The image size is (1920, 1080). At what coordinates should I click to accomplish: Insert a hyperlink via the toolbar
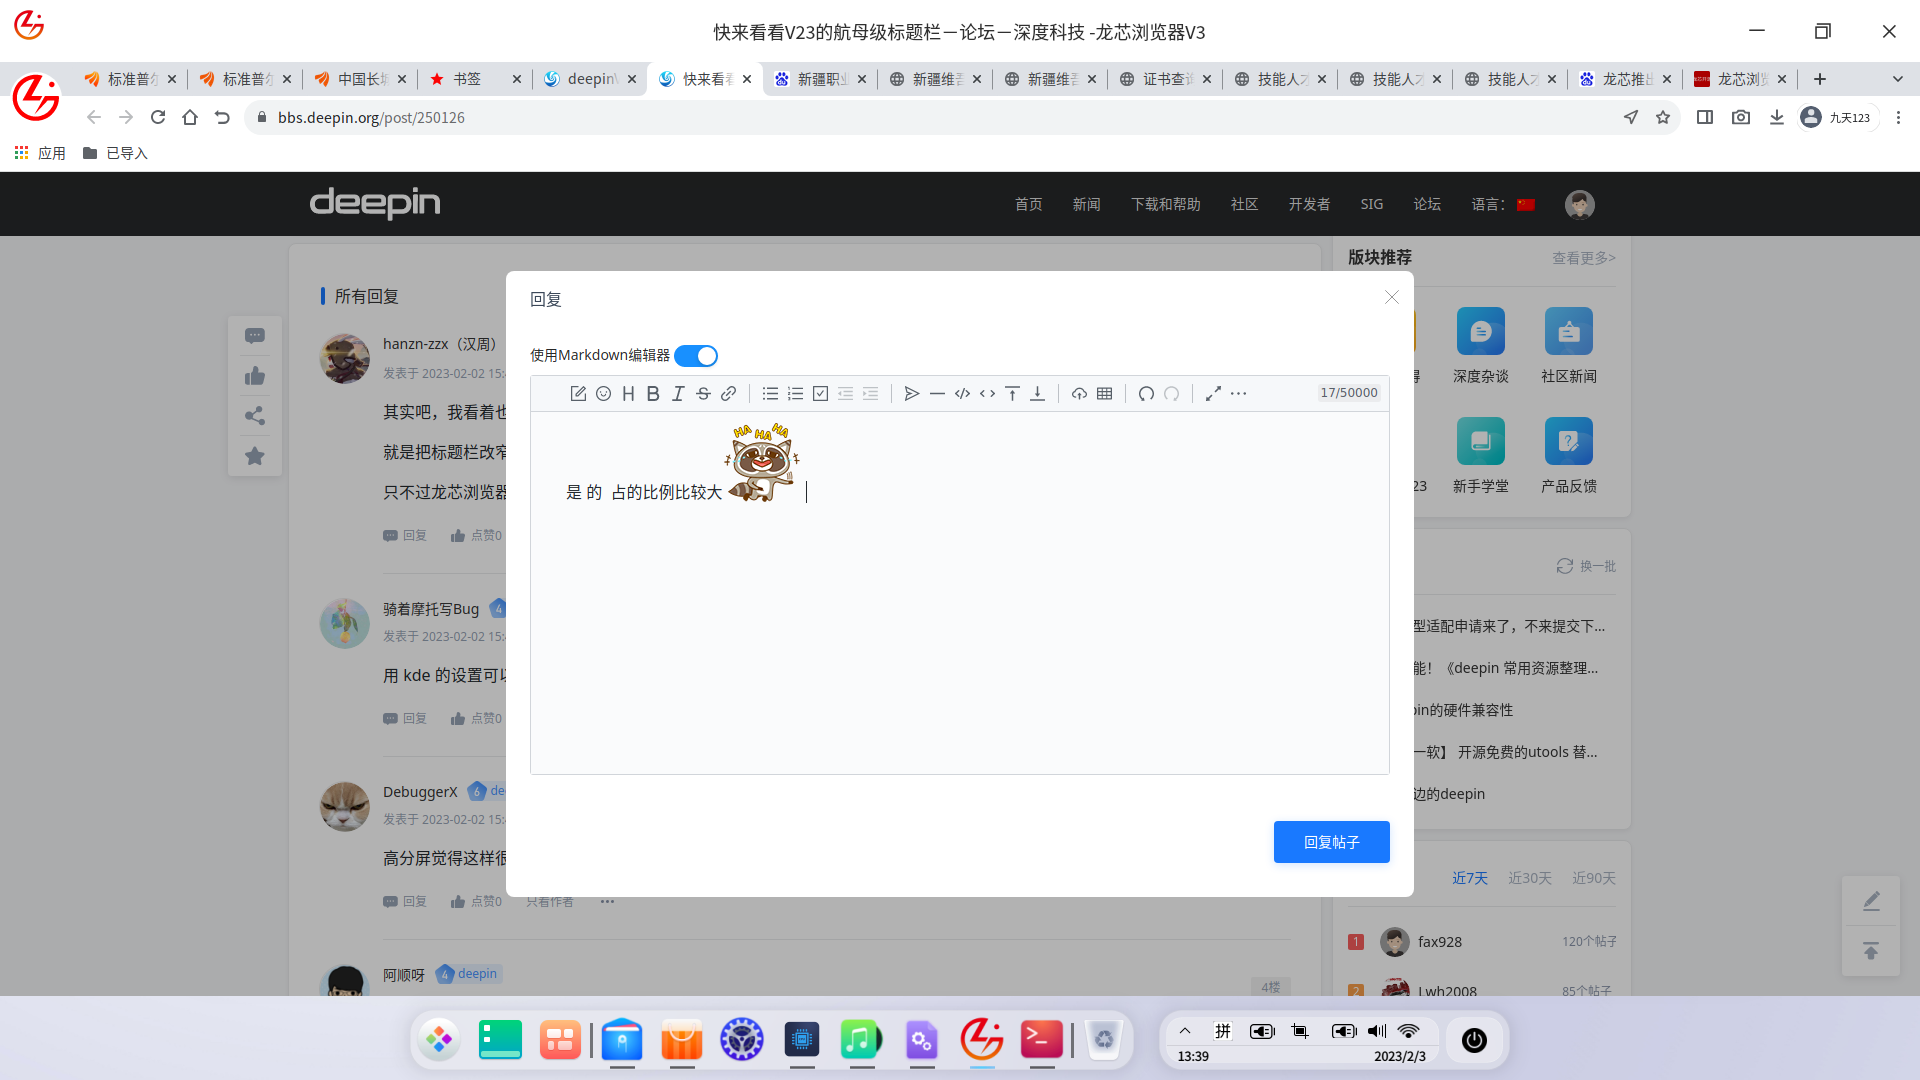pyautogui.click(x=729, y=394)
